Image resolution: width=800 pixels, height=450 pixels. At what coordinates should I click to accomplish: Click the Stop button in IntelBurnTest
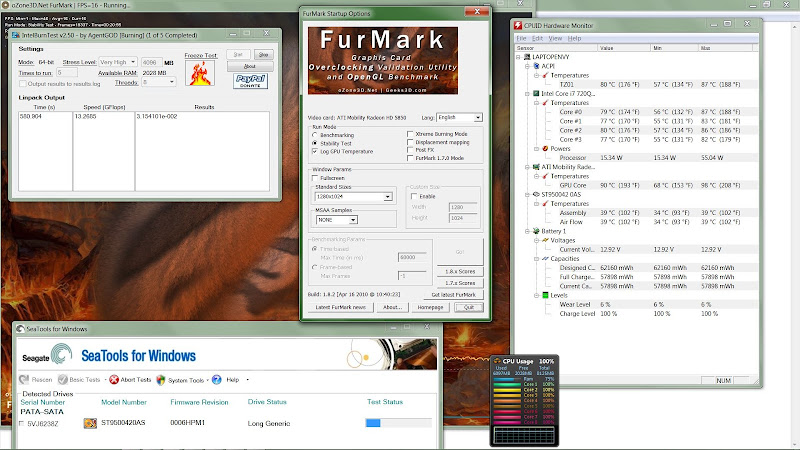(265, 56)
